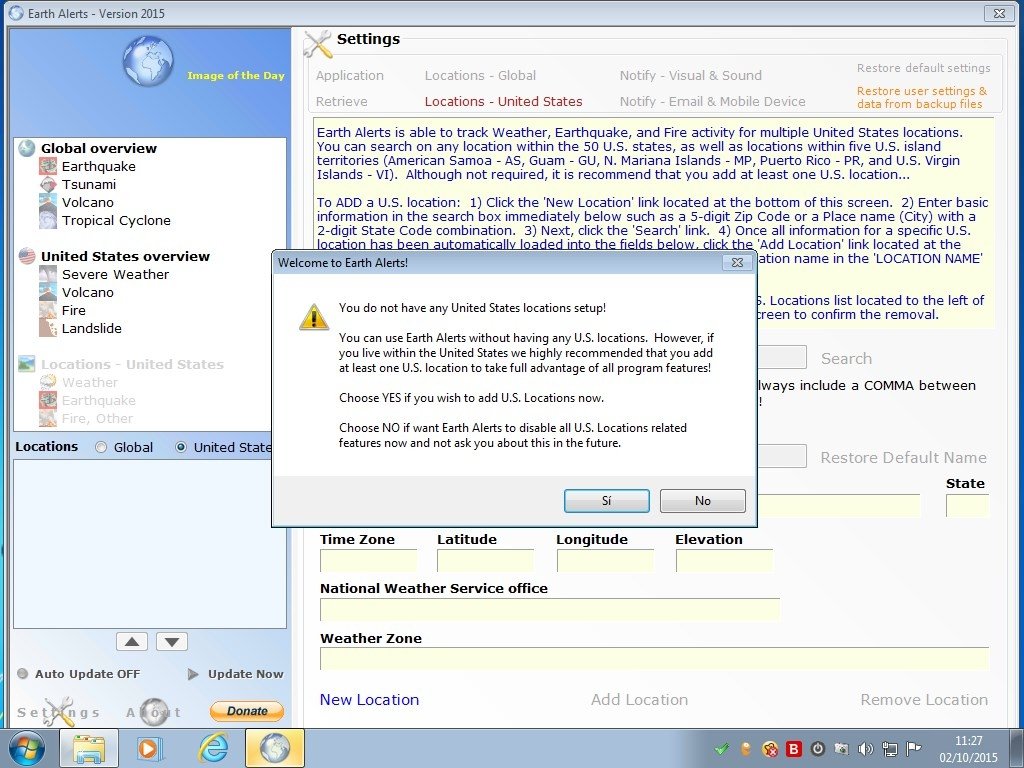This screenshot has width=1024, height=768.
Task: Click the National Weather Service office field
Action: 550,610
